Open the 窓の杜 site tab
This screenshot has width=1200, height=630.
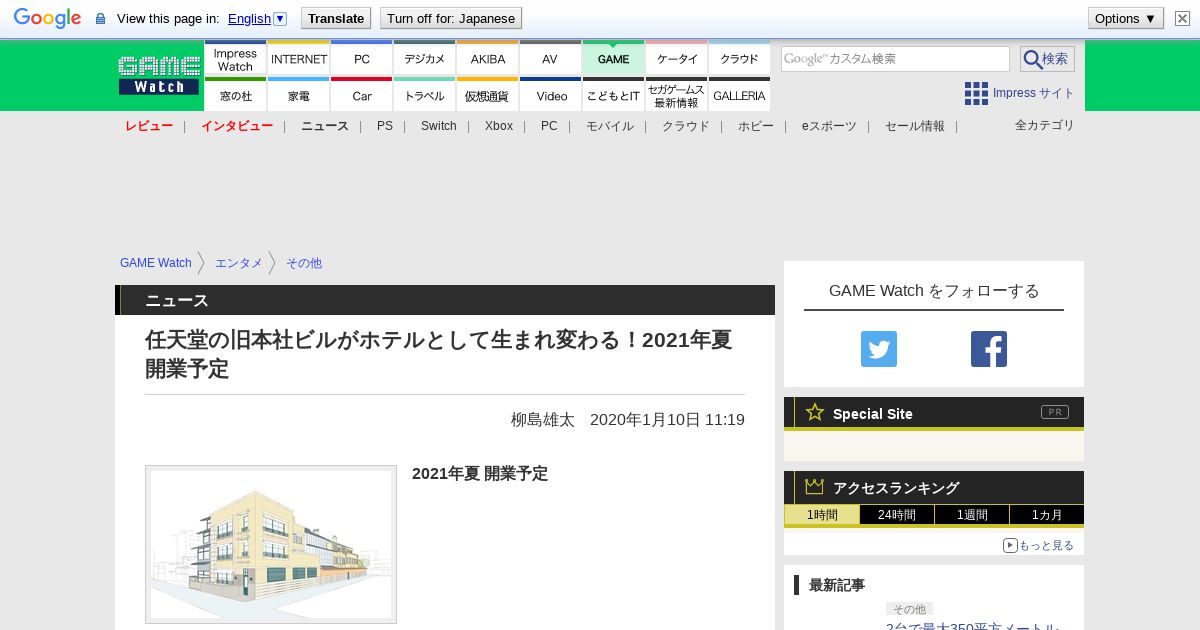[235, 95]
